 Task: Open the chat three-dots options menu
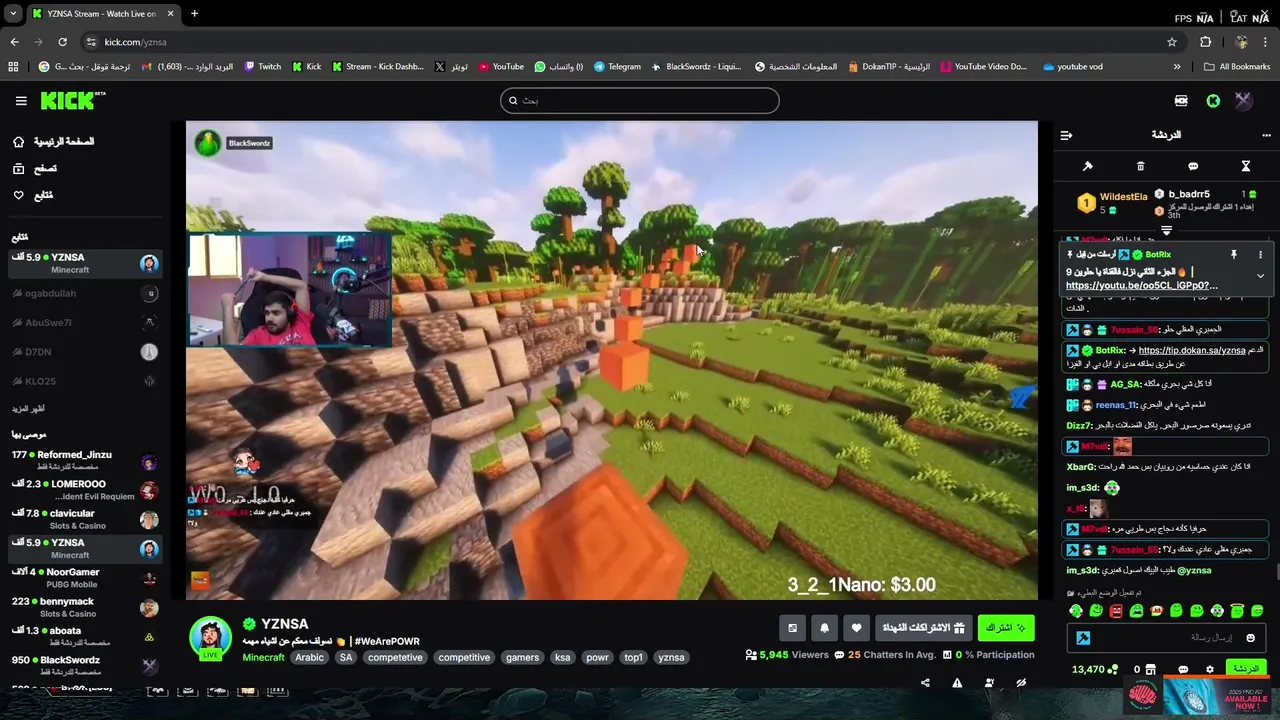[x=1266, y=135]
